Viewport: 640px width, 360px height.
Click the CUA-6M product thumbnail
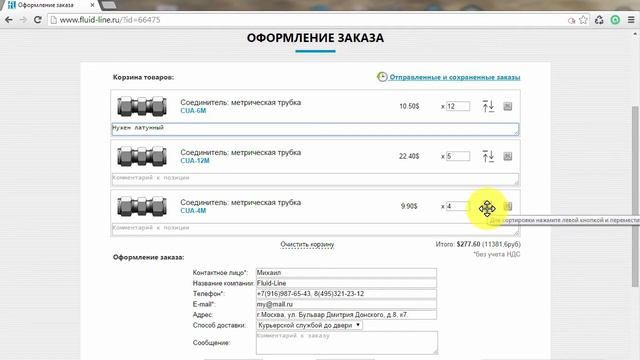[x=142, y=106]
